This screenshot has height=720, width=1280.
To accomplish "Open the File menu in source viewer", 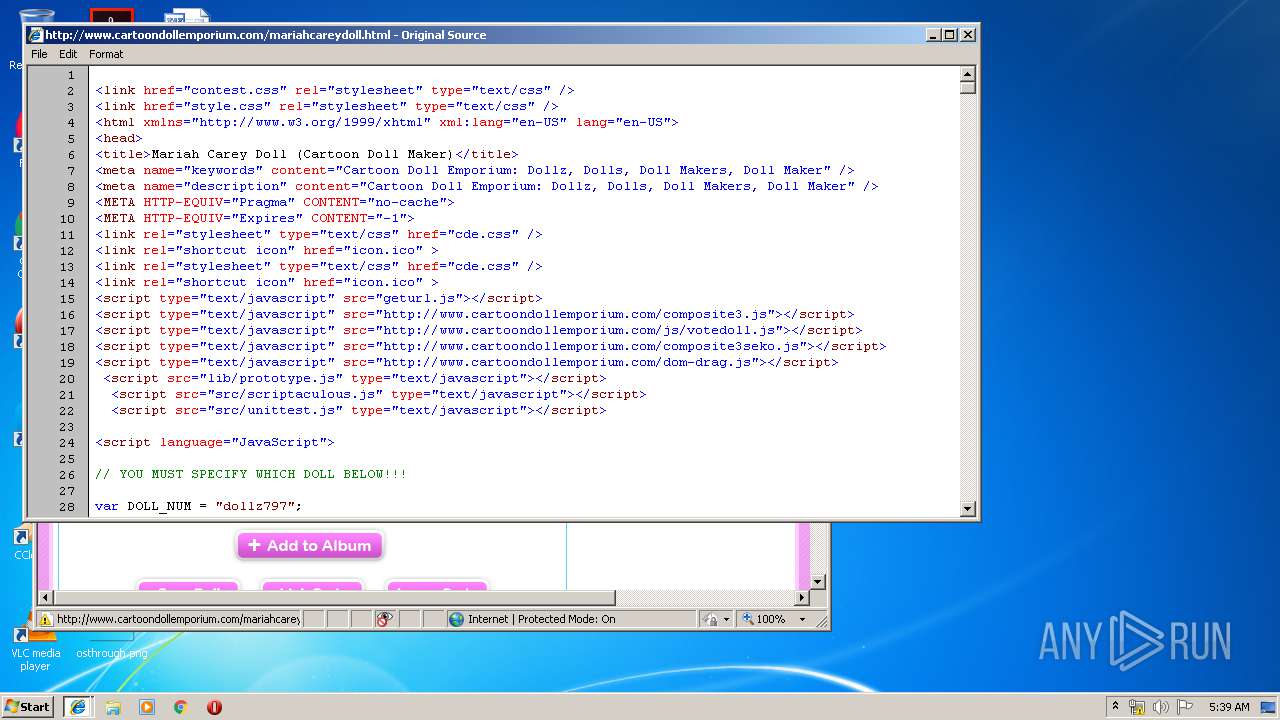I will pos(39,54).
